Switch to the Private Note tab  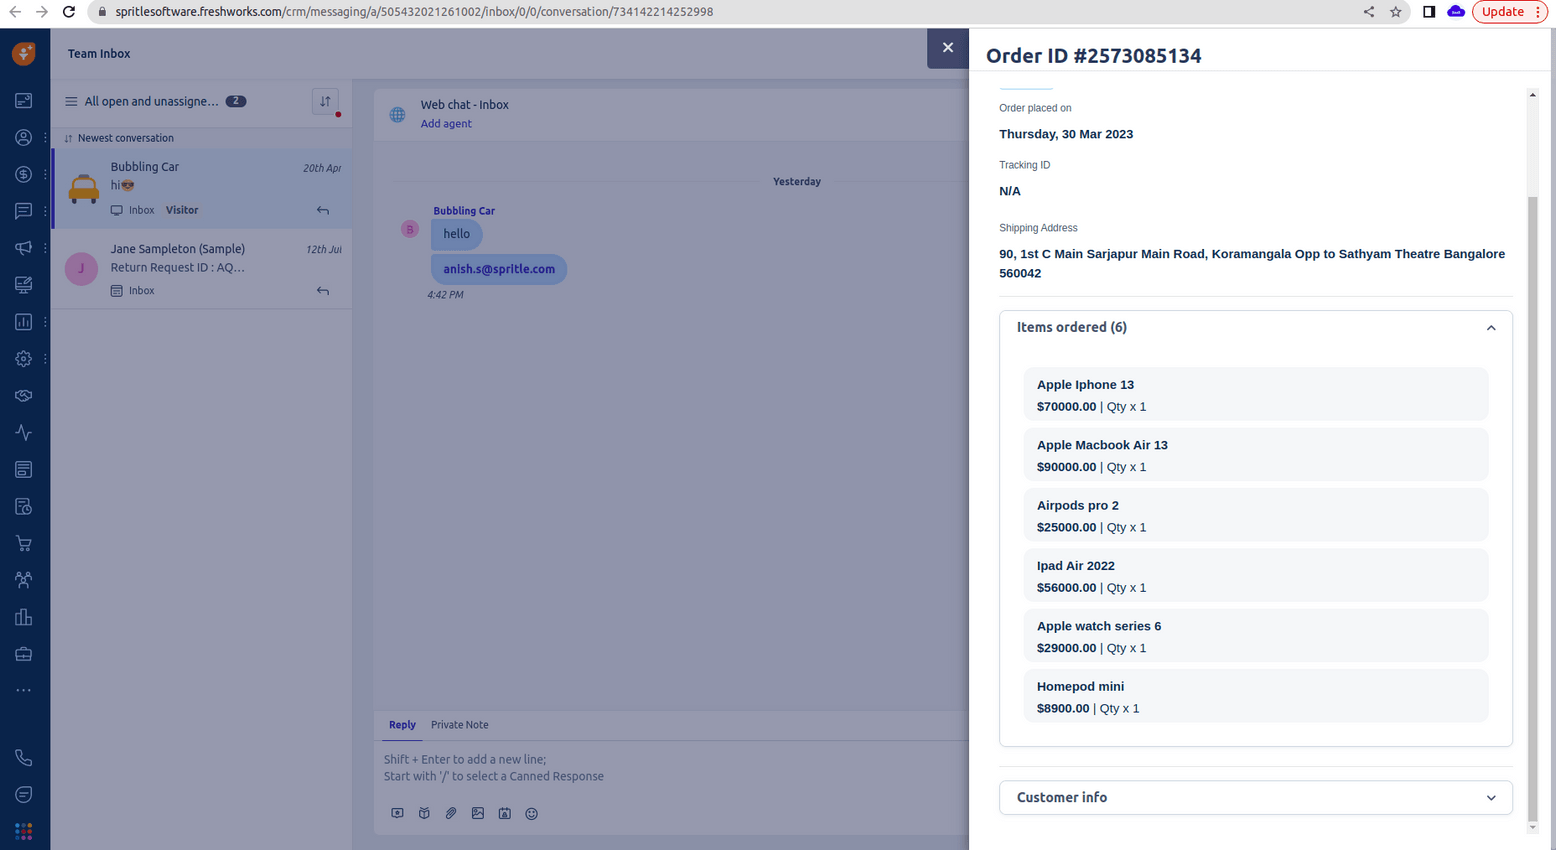460,725
